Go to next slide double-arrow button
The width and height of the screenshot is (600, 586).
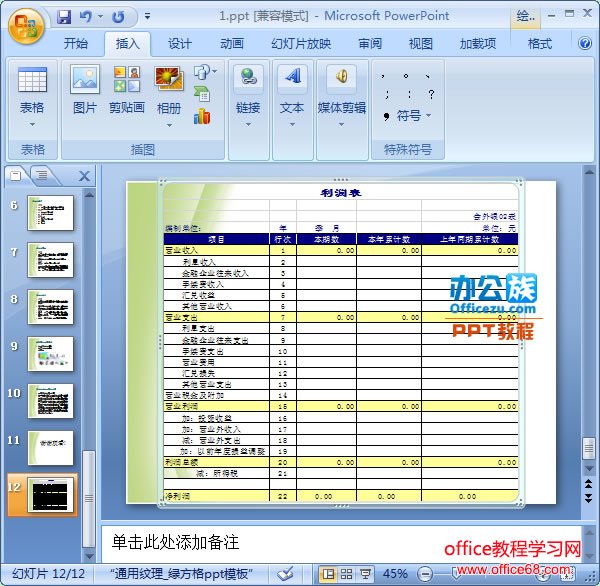(x=589, y=497)
